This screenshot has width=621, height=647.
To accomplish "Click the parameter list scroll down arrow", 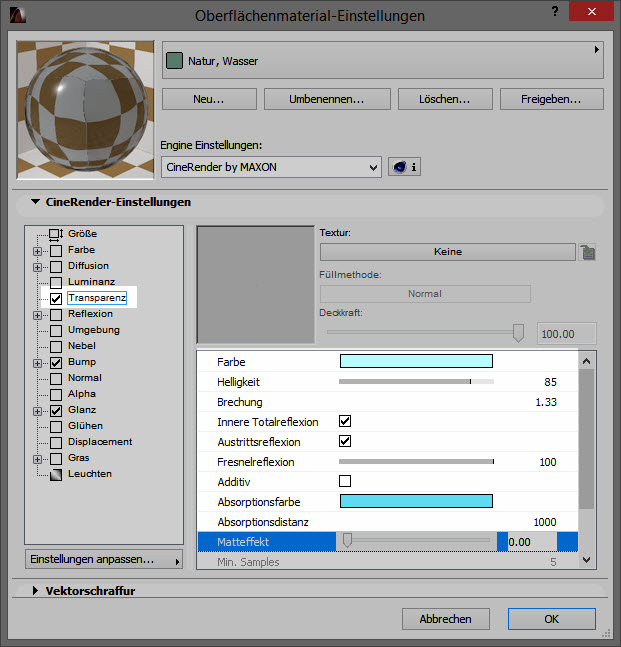I will pos(586,560).
